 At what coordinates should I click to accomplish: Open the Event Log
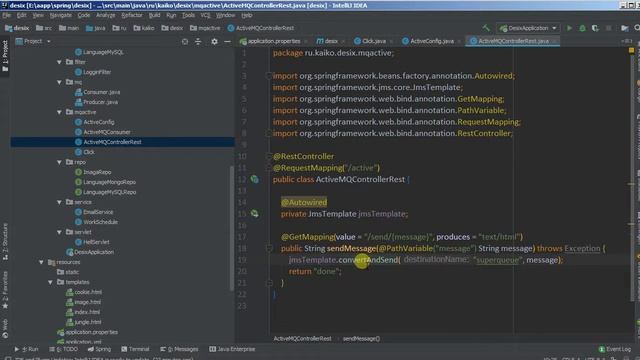(615, 349)
